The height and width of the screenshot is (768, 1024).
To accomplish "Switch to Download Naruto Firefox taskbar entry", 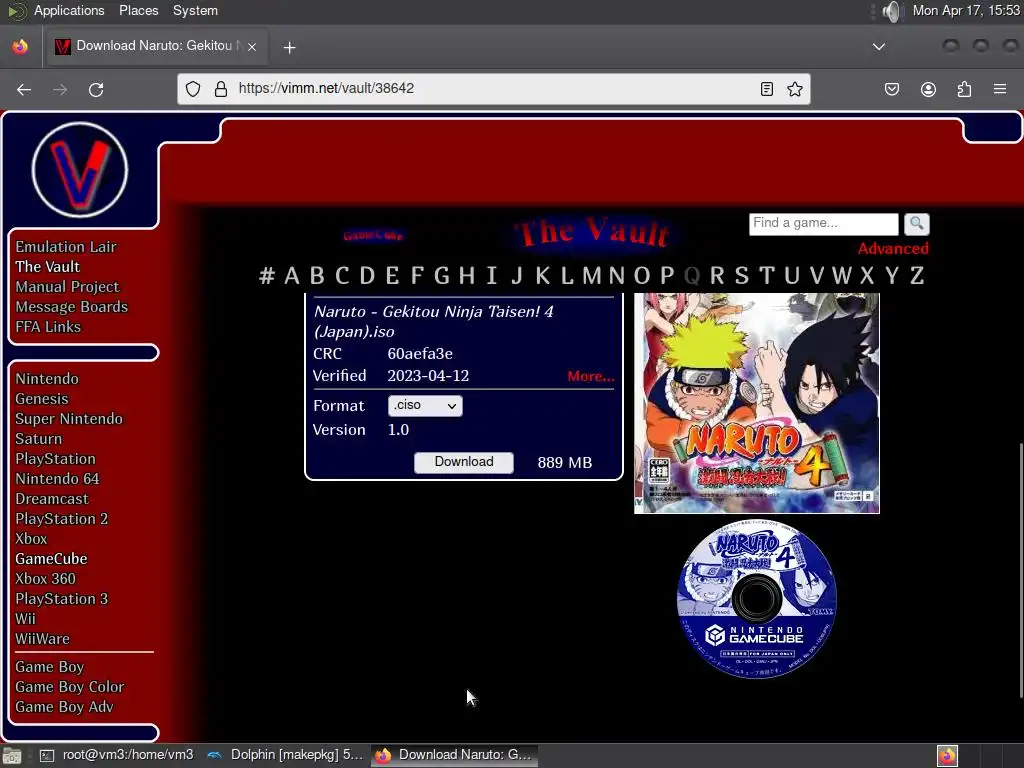I will click(x=455, y=755).
